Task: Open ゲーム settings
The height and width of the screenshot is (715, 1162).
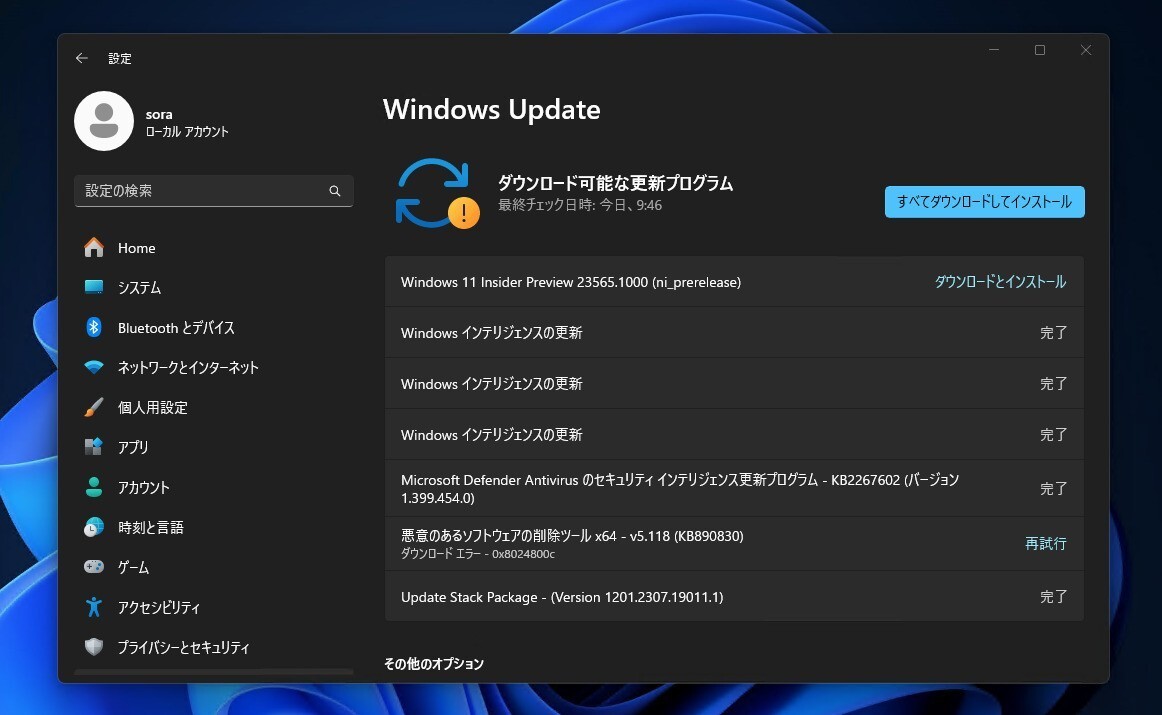Action: (x=134, y=567)
